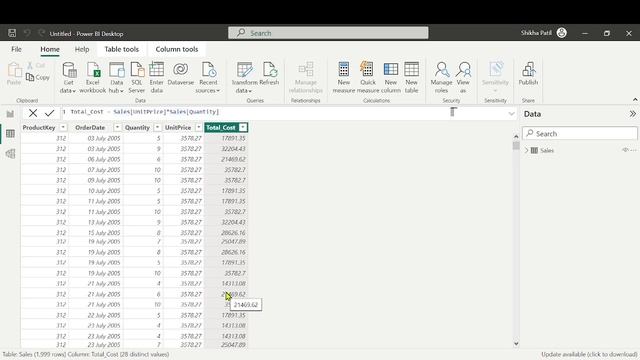Screen dimensions: 640x360
Task: Click the scroll up arrow
Action: coord(516,136)
